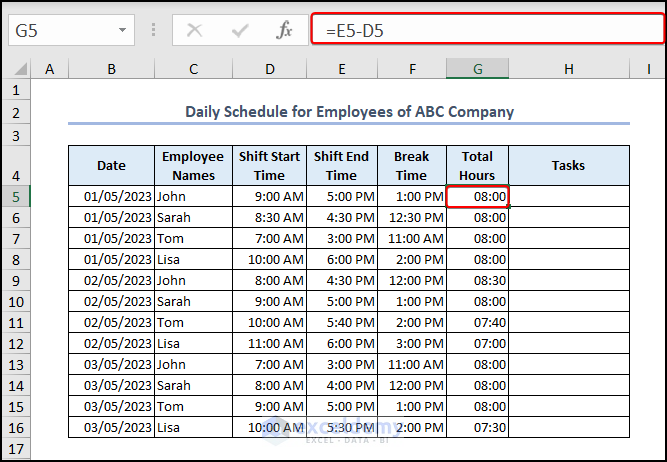The height and width of the screenshot is (462, 667).
Task: Select column H header
Action: point(568,69)
